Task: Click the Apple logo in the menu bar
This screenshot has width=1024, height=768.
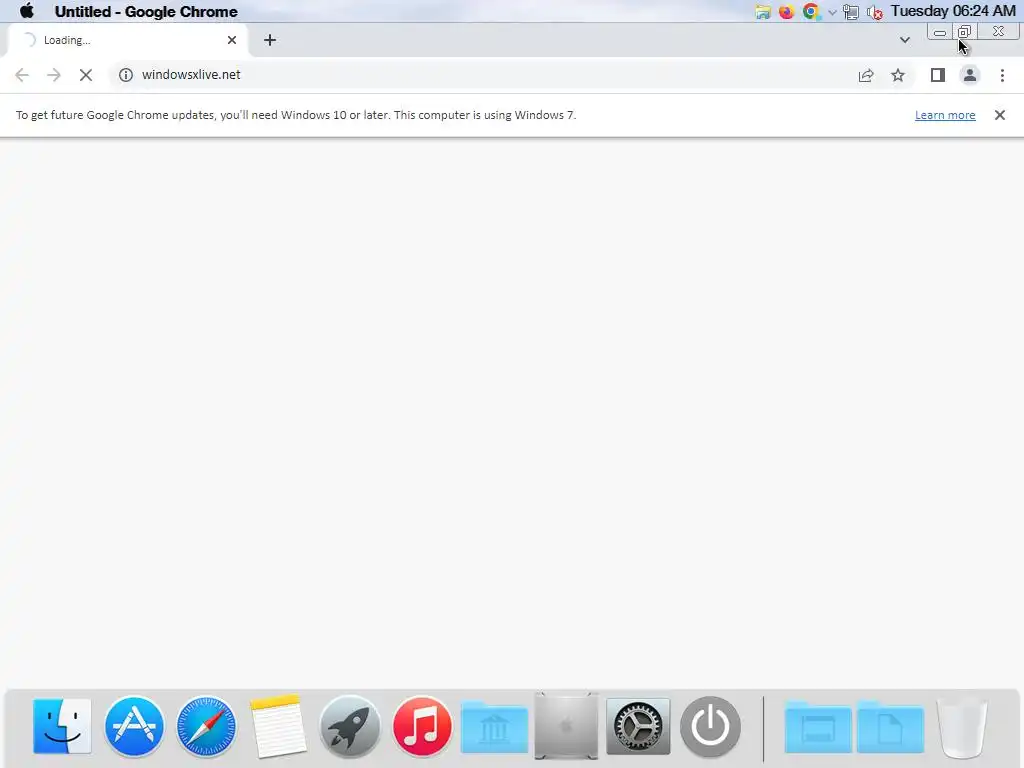Action: 27,11
